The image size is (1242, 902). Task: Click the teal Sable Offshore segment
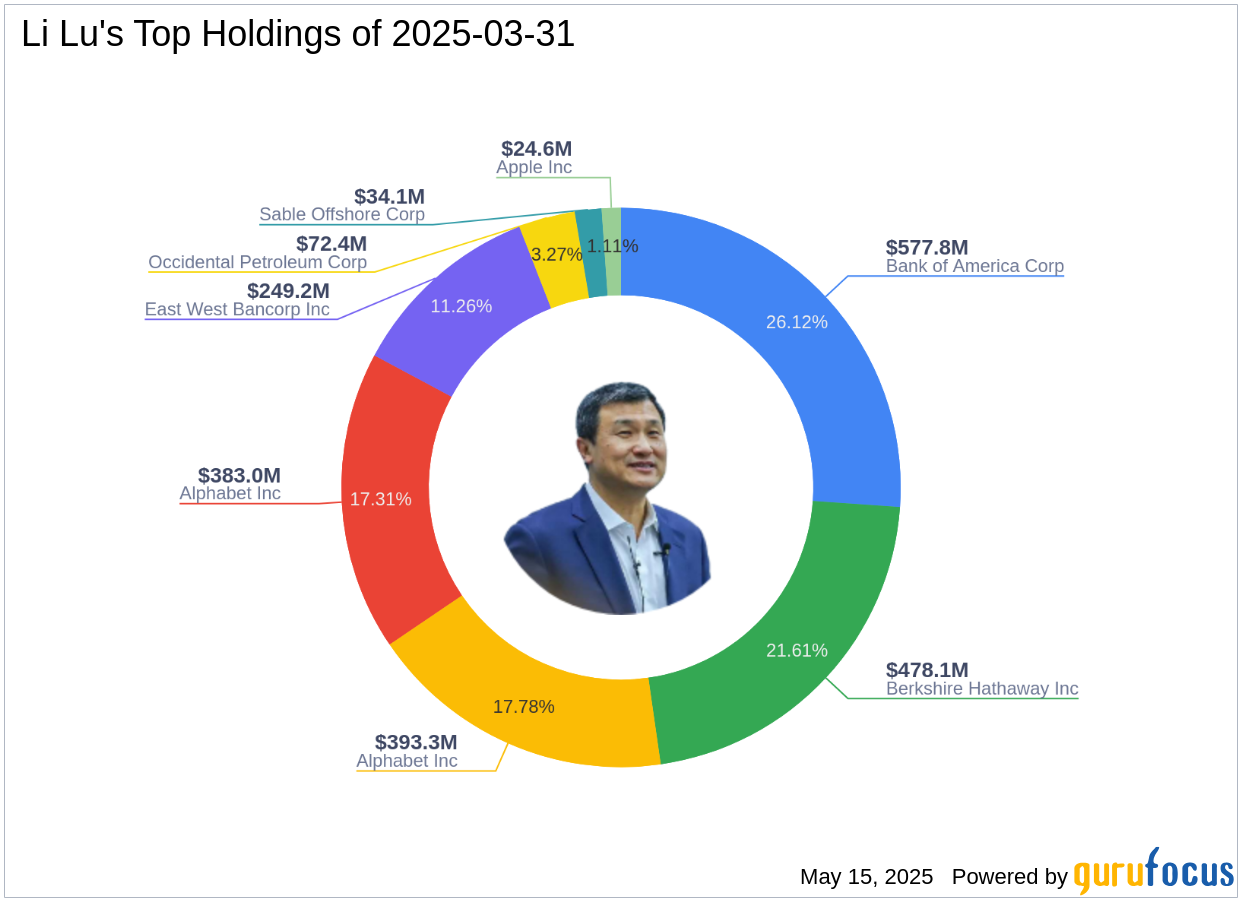click(x=591, y=253)
